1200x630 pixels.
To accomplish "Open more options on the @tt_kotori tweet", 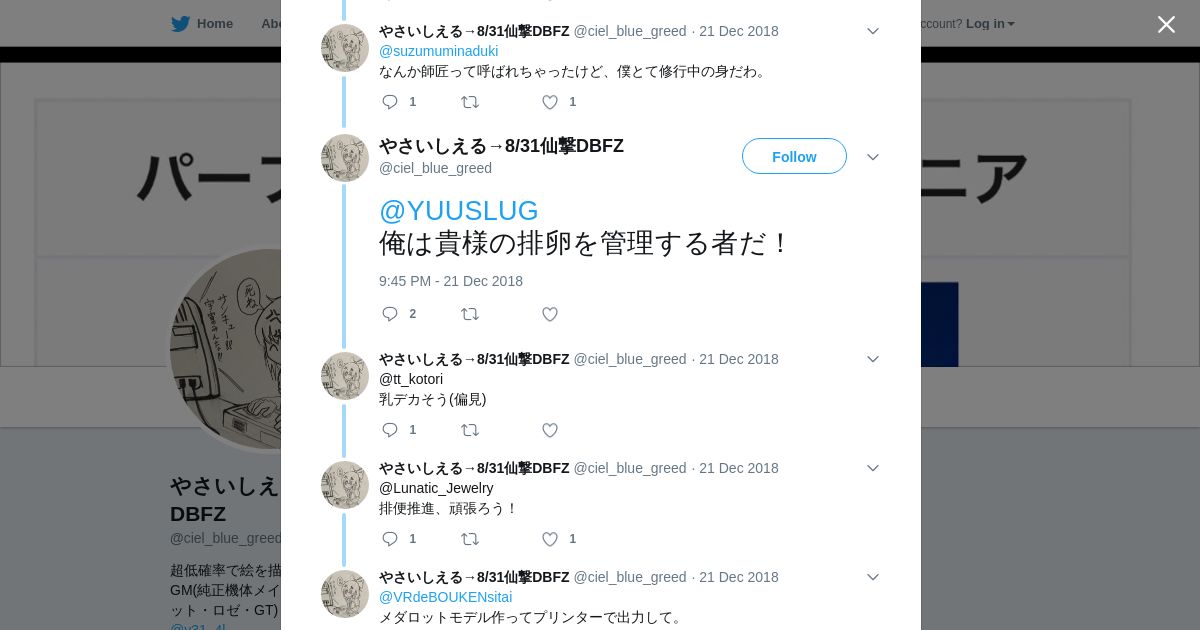I will tap(873, 359).
